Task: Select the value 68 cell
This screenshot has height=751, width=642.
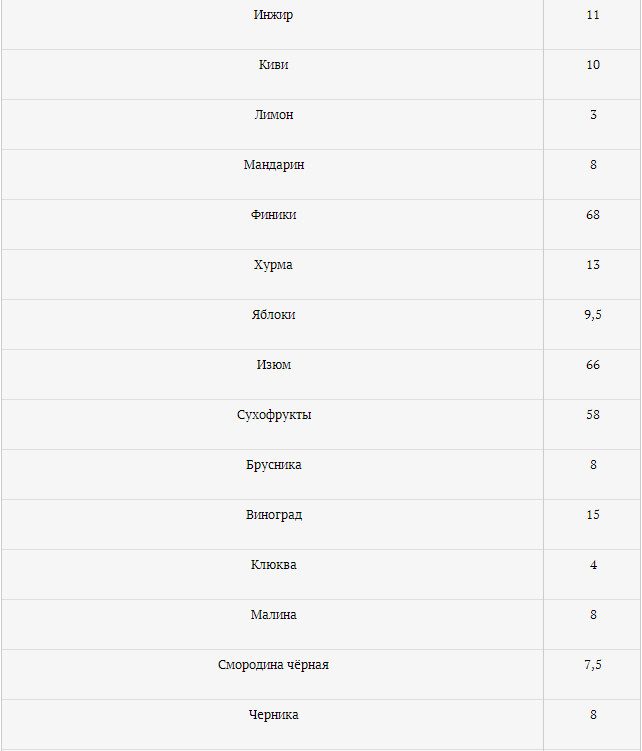Action: pos(593,215)
